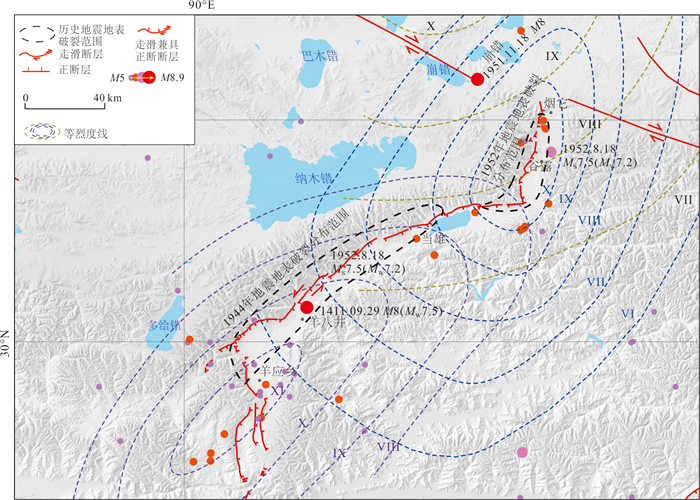Image resolution: width=700 pixels, height=500 pixels.
Task: Click the 1411.09.29 M8(Mw7.5) label
Action: point(382,311)
